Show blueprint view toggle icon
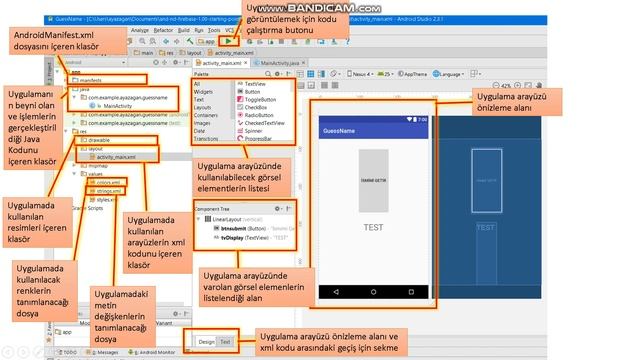640x360 pixels. (x=311, y=74)
